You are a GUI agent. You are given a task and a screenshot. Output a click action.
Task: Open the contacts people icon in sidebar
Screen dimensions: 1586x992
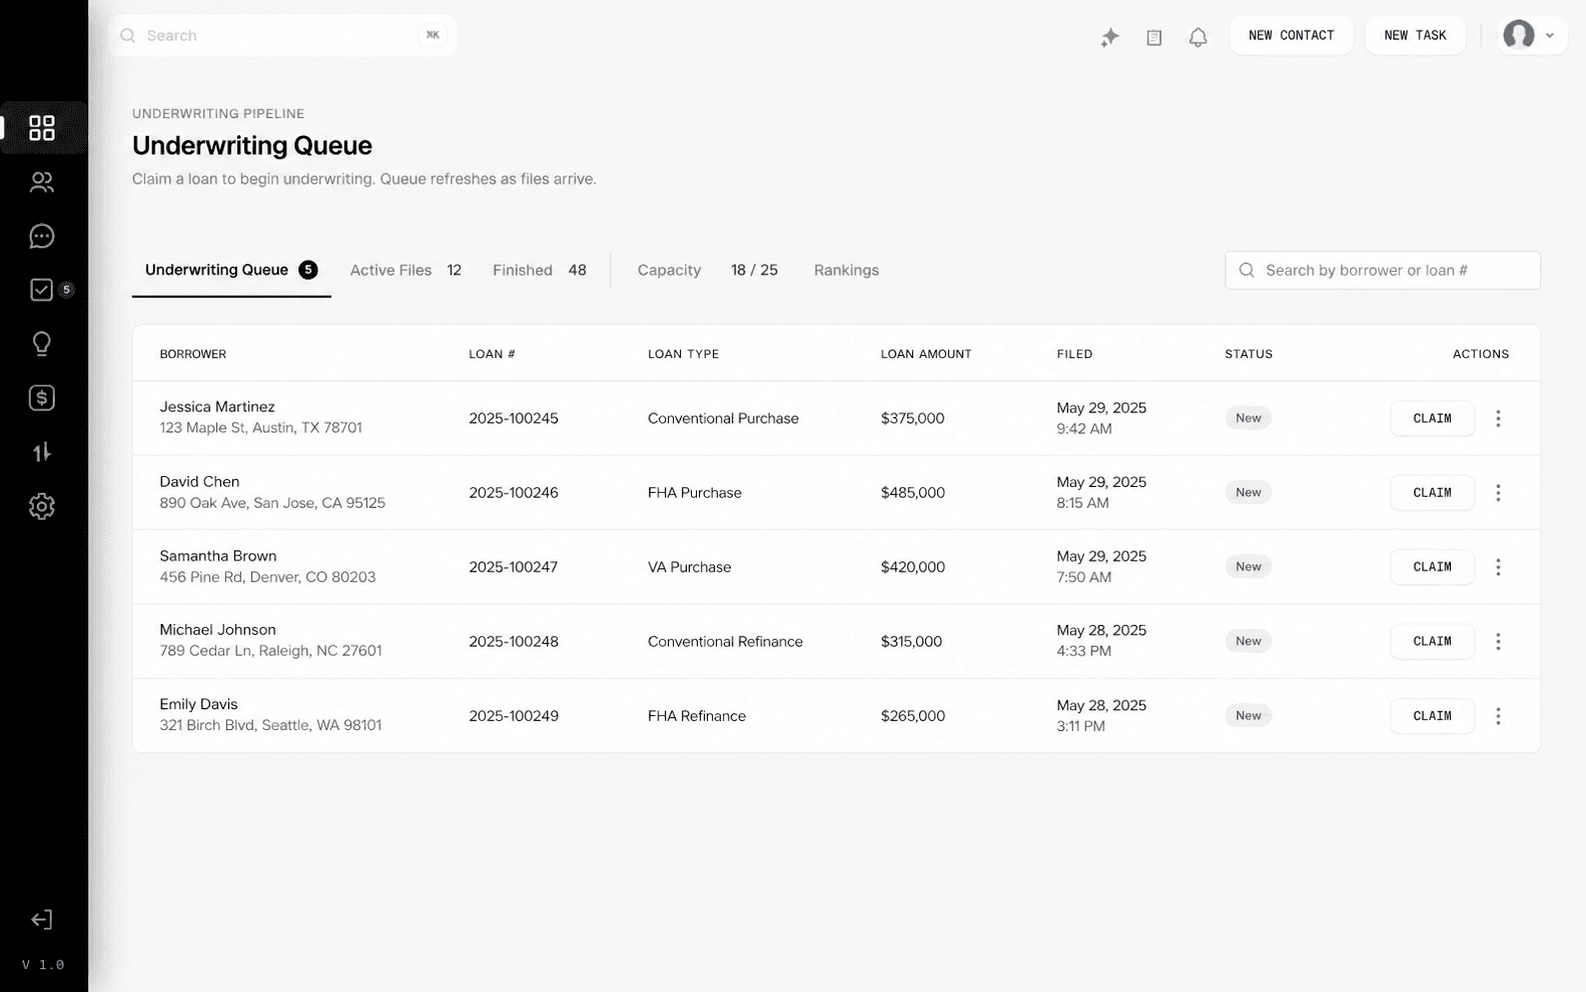pyautogui.click(x=42, y=182)
